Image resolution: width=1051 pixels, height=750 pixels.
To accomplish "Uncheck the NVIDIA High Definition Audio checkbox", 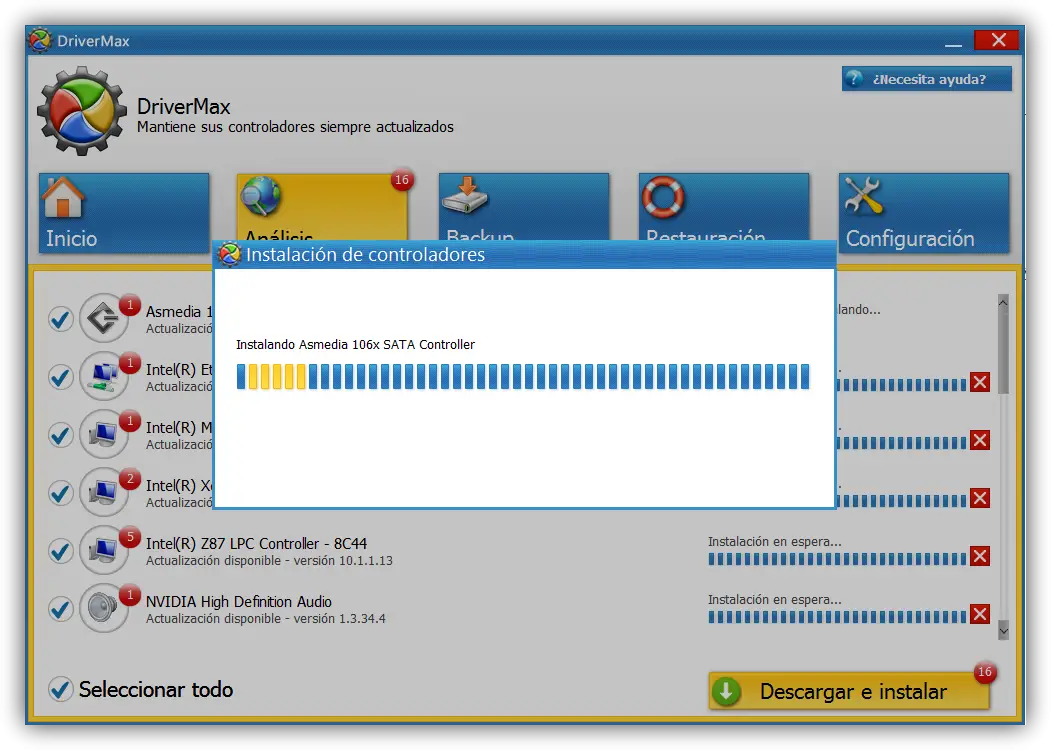I will click(x=60, y=609).
